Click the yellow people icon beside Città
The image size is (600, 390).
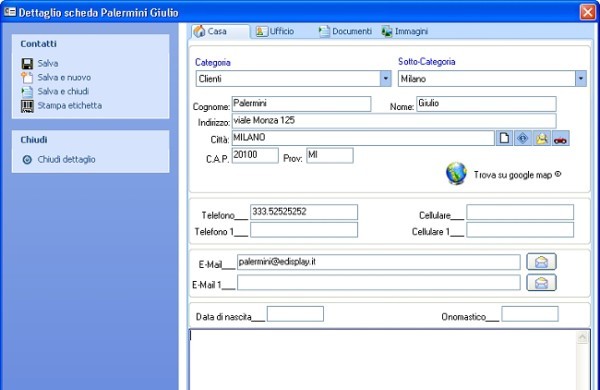click(541, 138)
